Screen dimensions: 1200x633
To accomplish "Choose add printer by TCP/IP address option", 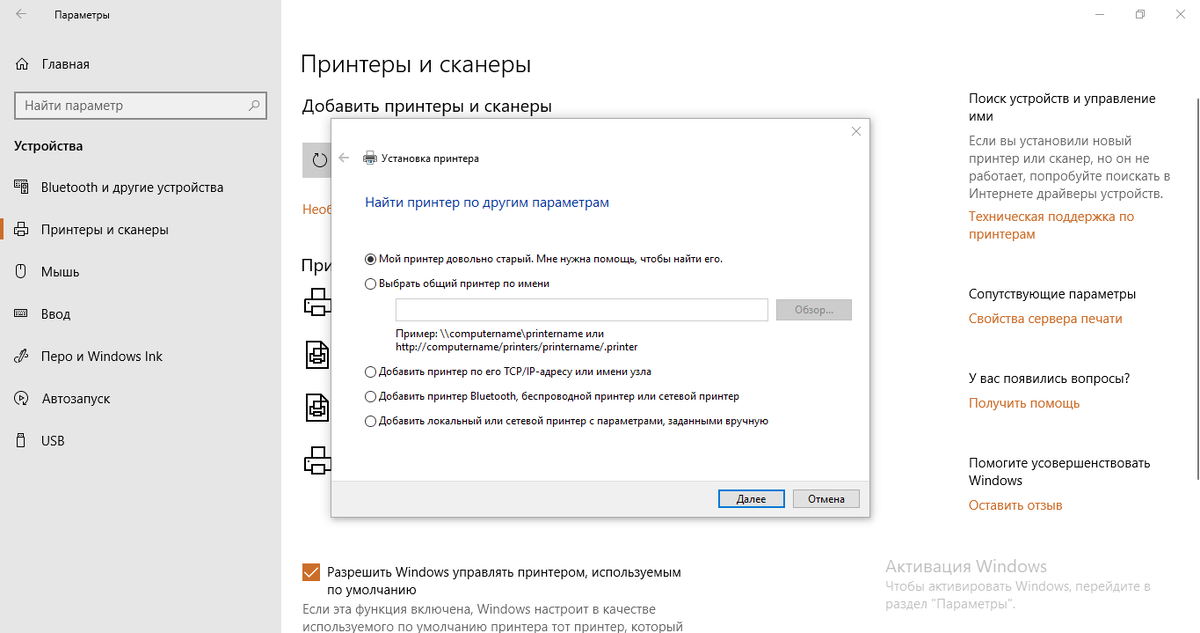I will pos(371,371).
